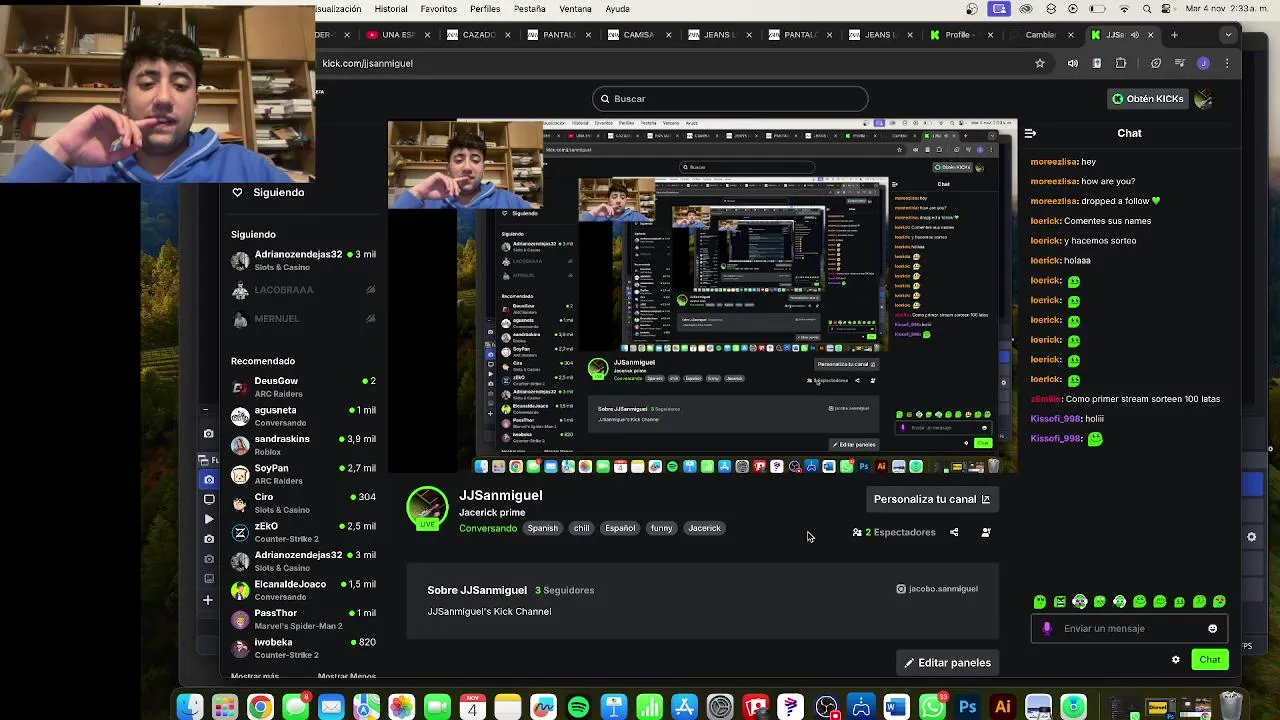Open Spotify from the dock
This screenshot has height=720, width=1280.
click(578, 707)
